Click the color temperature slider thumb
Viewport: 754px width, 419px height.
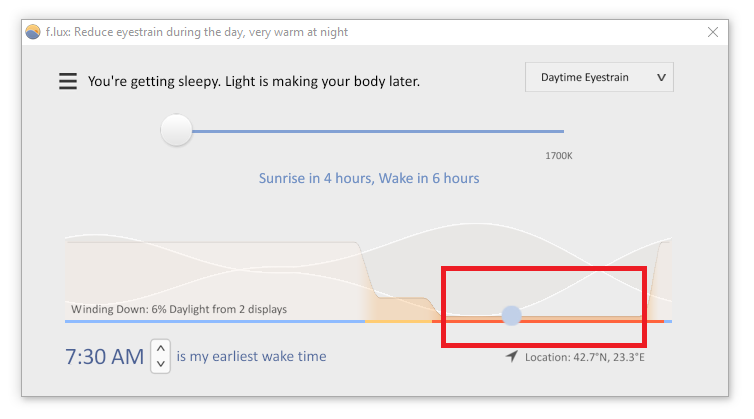176,130
